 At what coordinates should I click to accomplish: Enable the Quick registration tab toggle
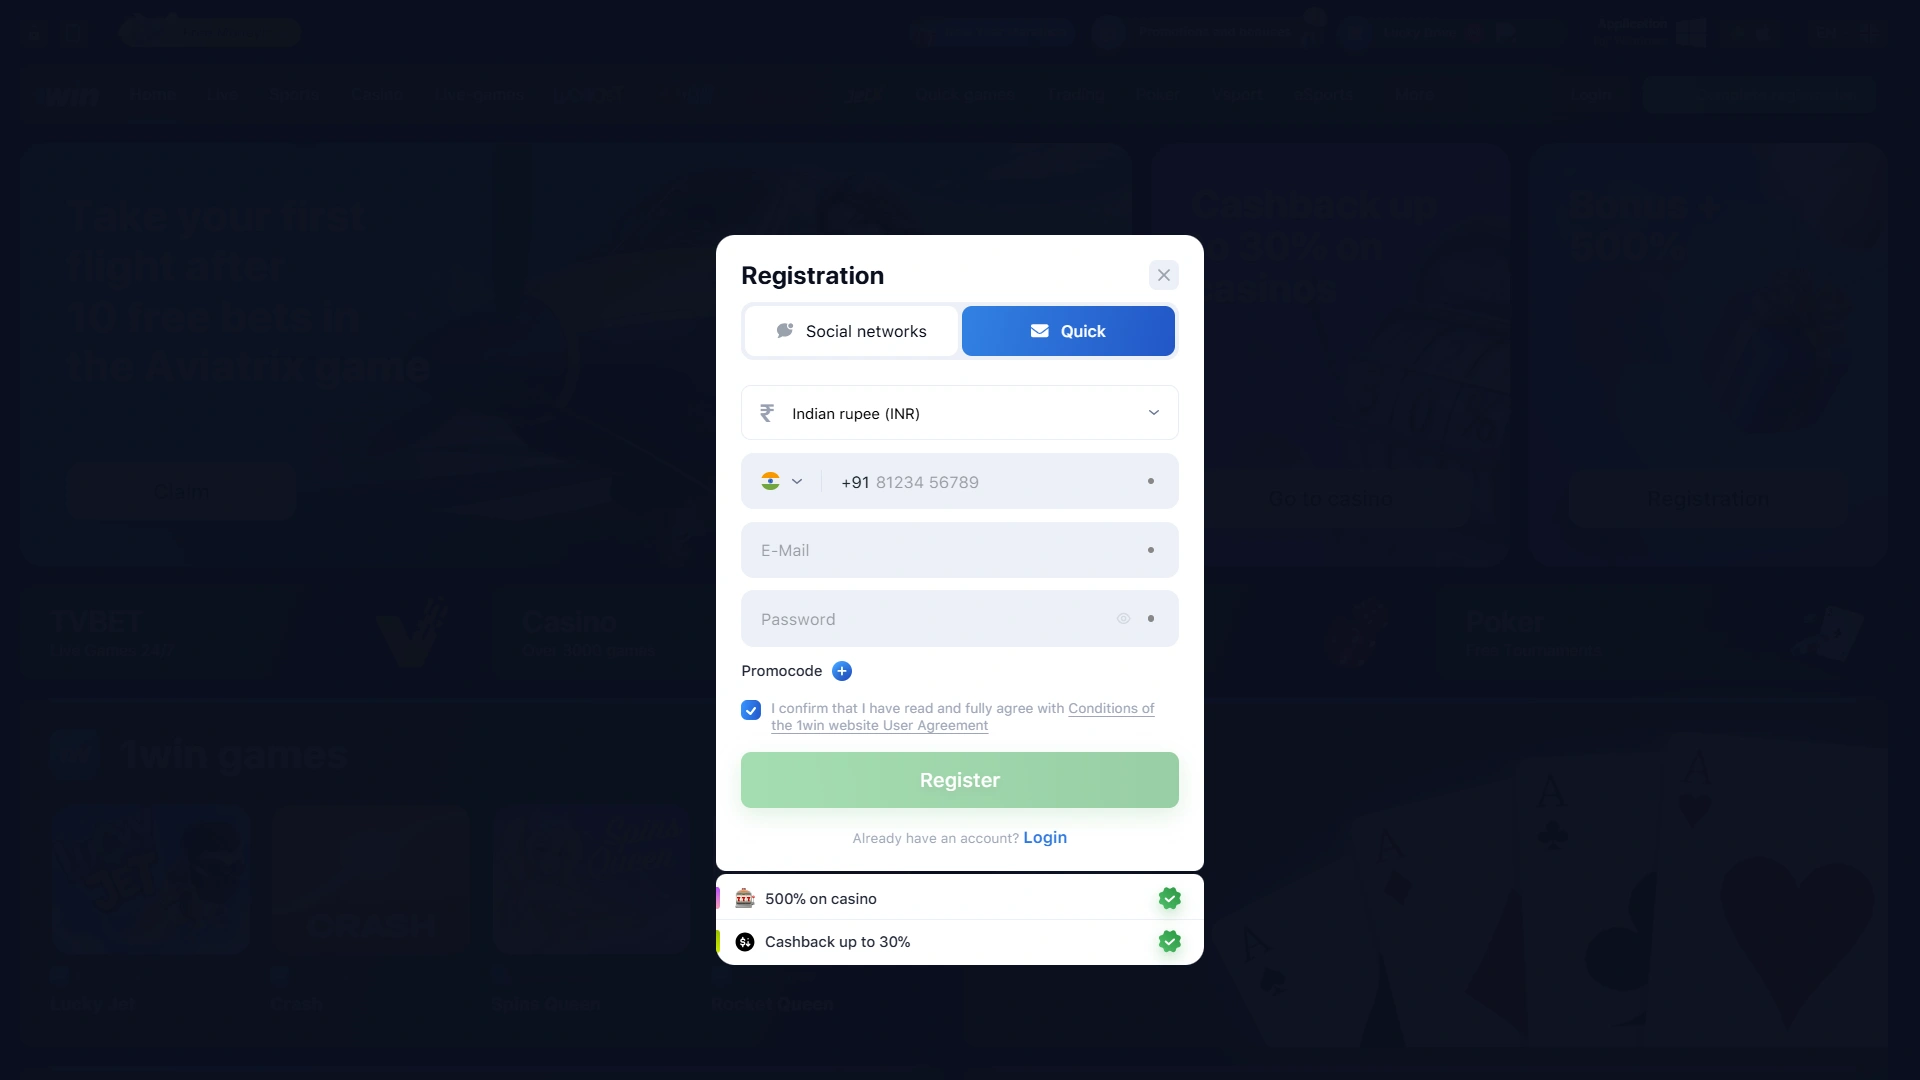(x=1068, y=331)
